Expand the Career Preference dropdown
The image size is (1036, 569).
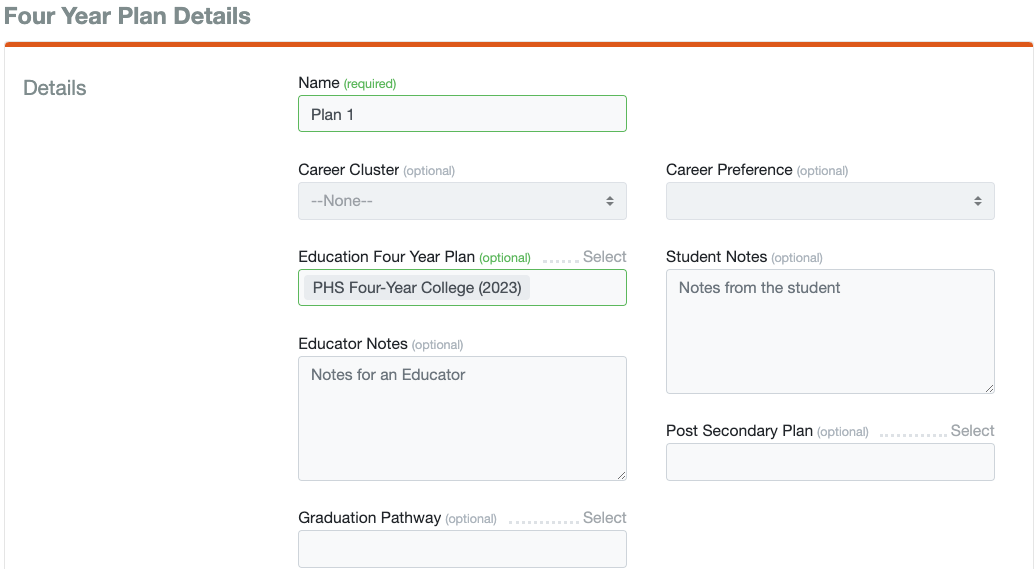coord(830,201)
